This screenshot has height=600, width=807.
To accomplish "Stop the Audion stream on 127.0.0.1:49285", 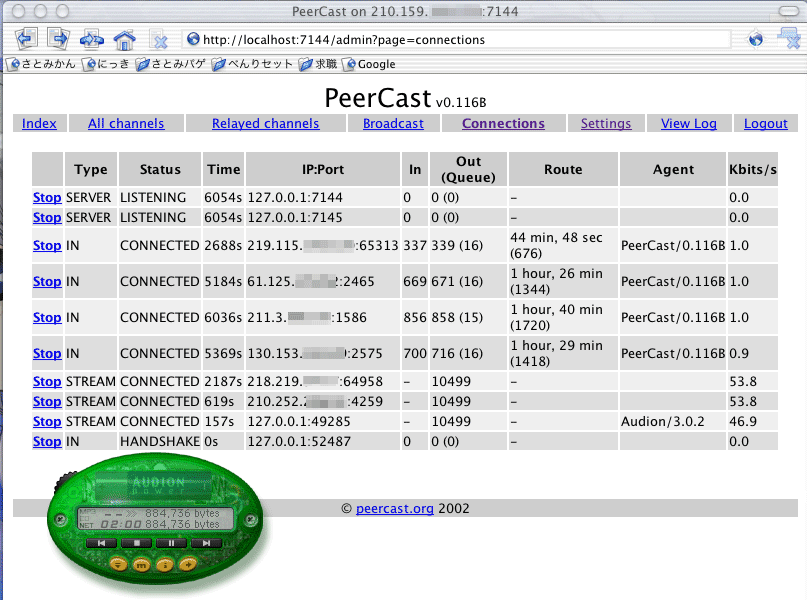I will [x=47, y=421].
